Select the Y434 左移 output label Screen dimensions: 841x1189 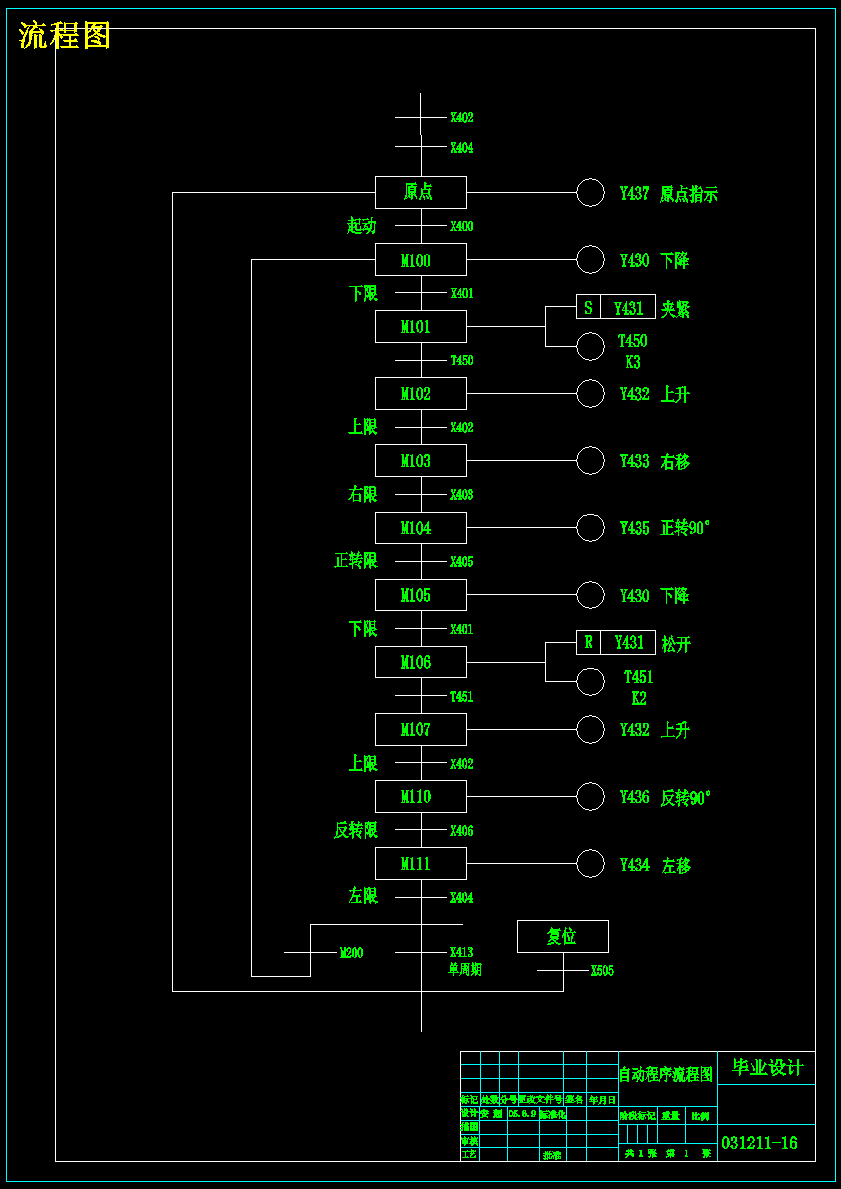[x=655, y=865]
